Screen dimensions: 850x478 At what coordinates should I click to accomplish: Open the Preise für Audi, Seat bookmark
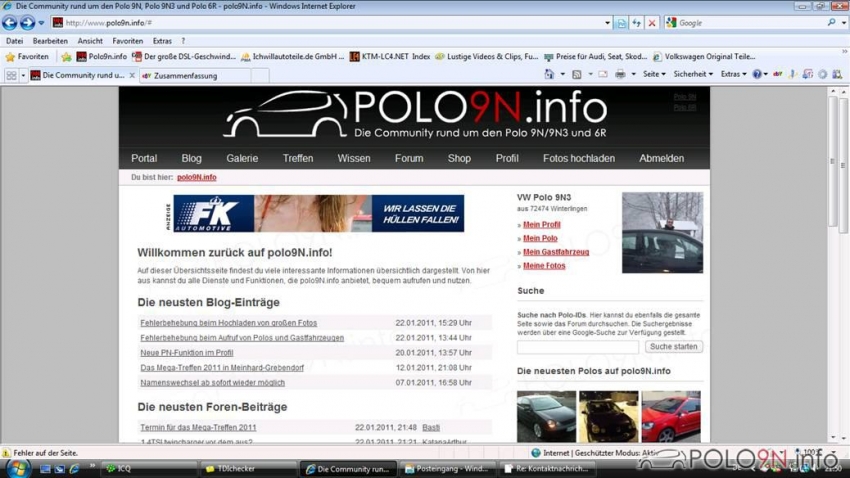click(596, 56)
